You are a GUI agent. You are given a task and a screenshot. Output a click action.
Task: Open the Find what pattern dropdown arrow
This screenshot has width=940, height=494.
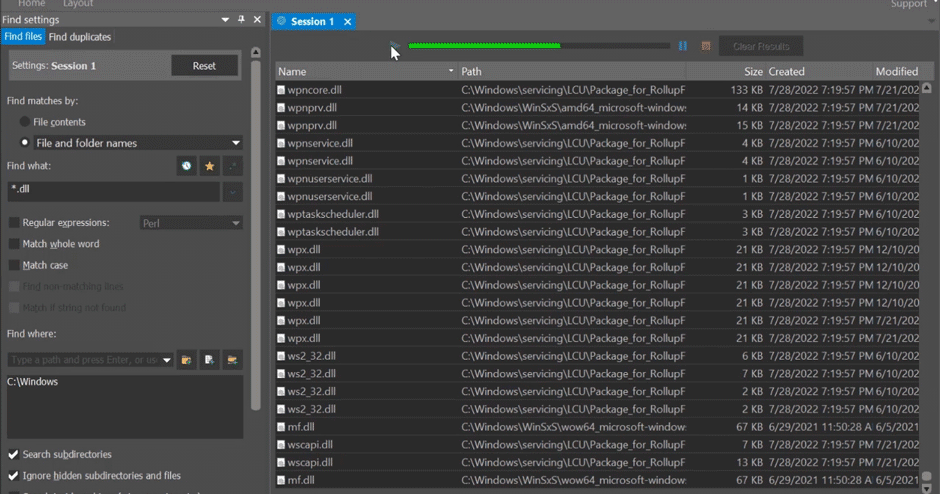(232, 190)
